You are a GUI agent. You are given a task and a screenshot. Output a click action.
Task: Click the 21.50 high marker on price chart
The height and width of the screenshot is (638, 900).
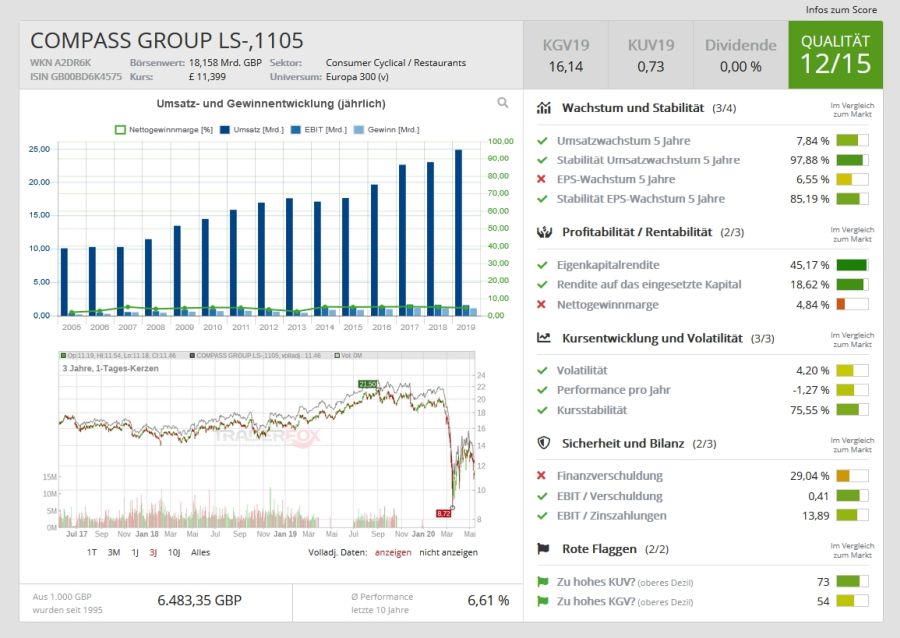click(368, 384)
